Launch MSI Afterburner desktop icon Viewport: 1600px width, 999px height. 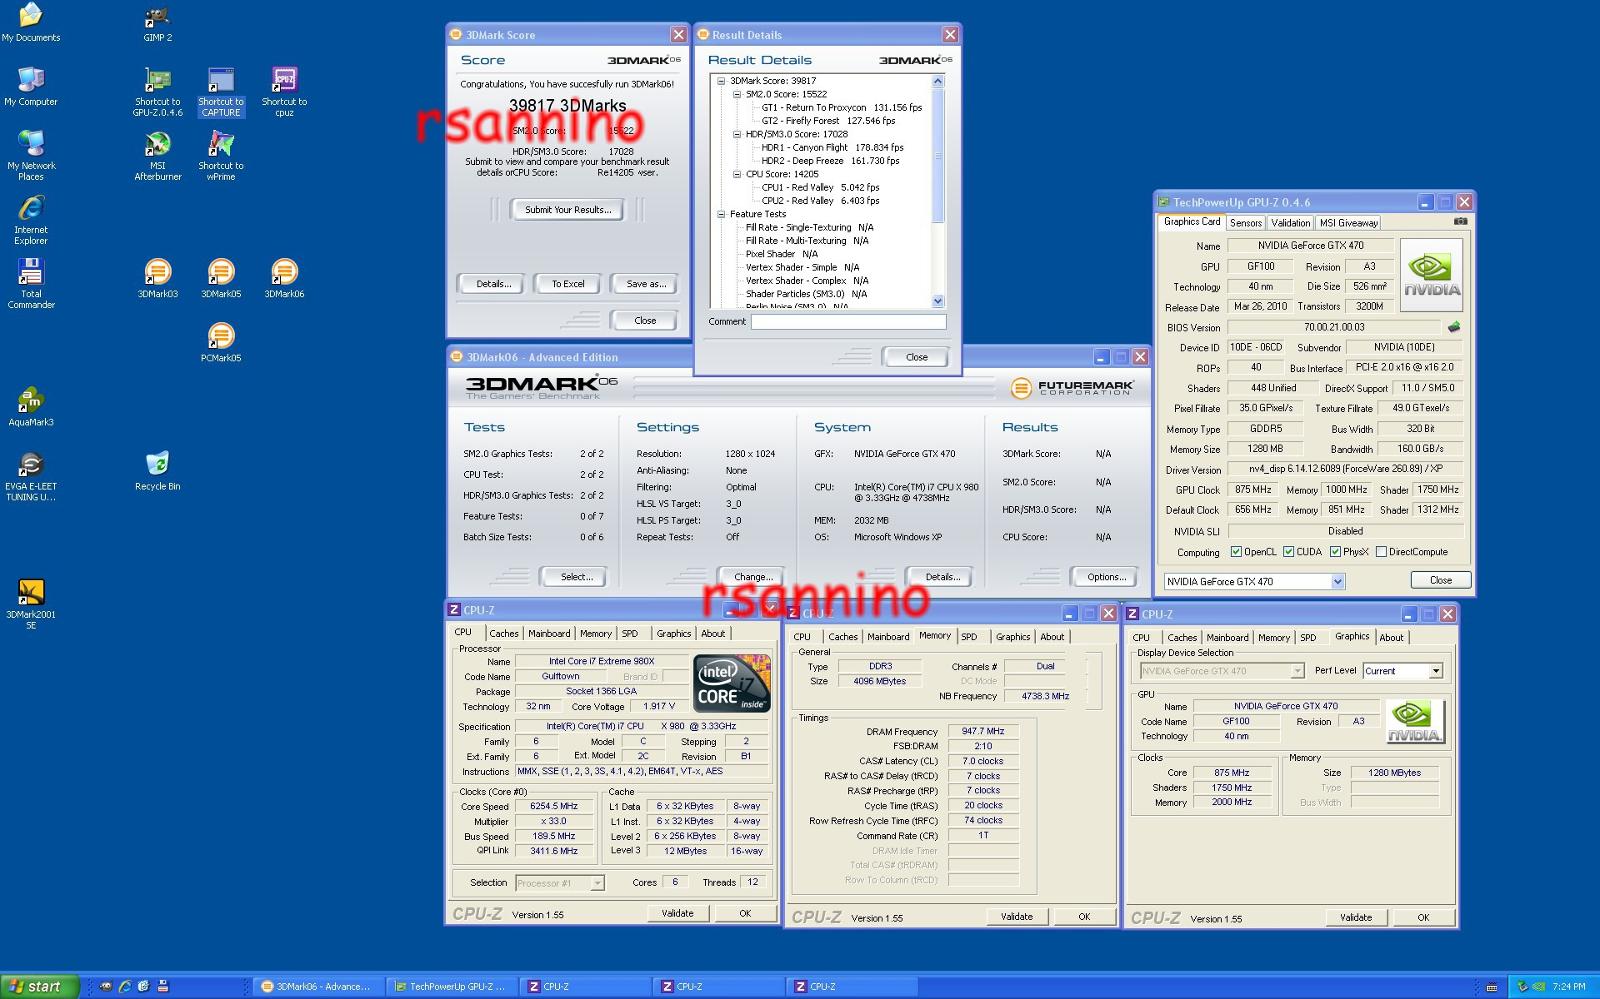point(157,156)
